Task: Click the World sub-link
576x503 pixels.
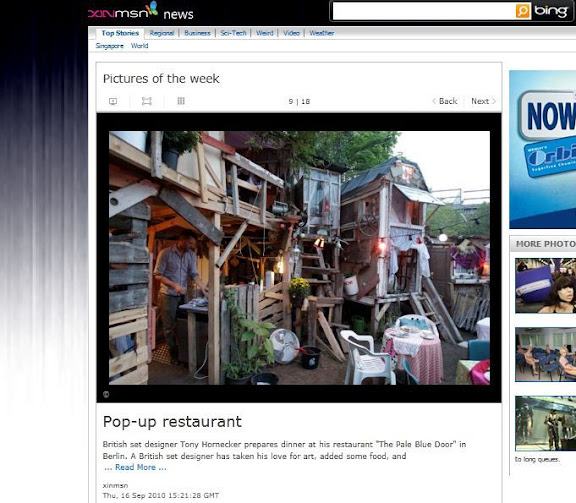Action: [140, 46]
